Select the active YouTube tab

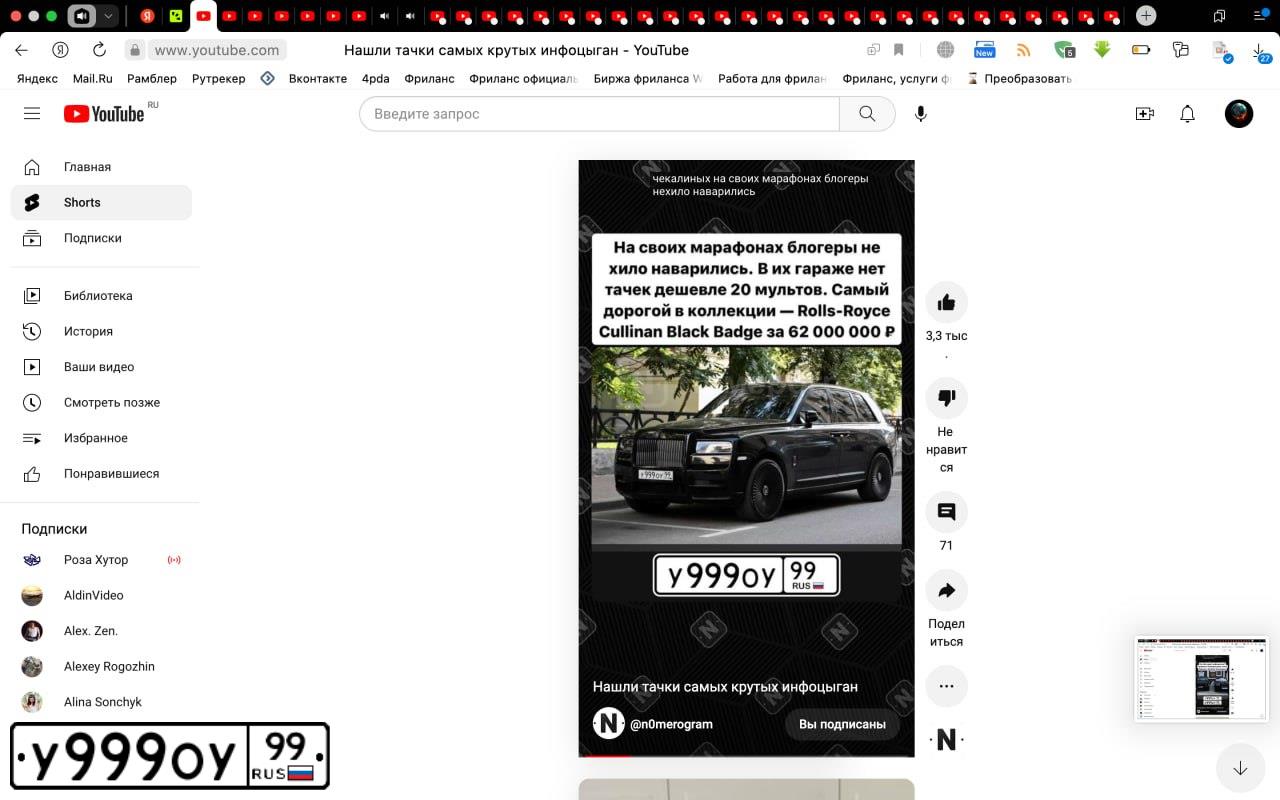pyautogui.click(x=204, y=16)
